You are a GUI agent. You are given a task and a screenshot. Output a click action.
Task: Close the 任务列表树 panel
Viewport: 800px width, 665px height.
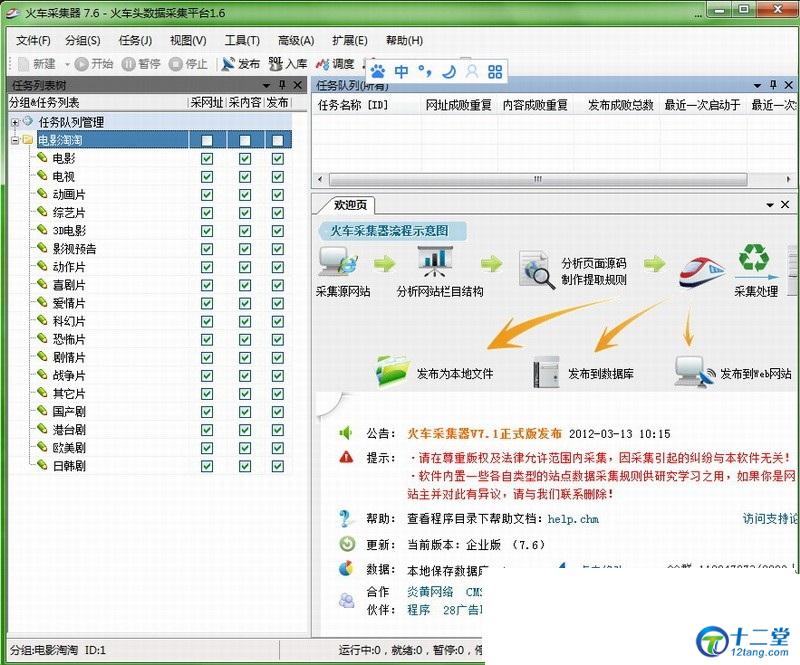pos(298,85)
